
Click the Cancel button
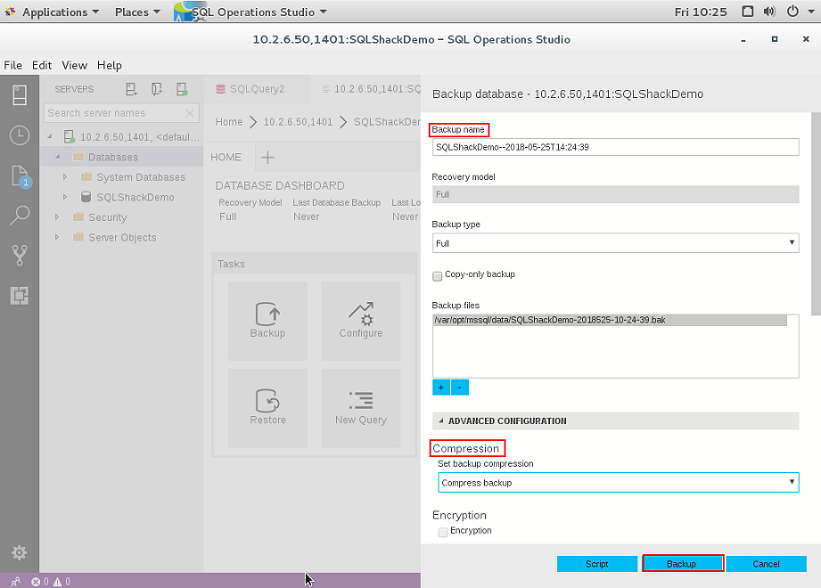[766, 564]
